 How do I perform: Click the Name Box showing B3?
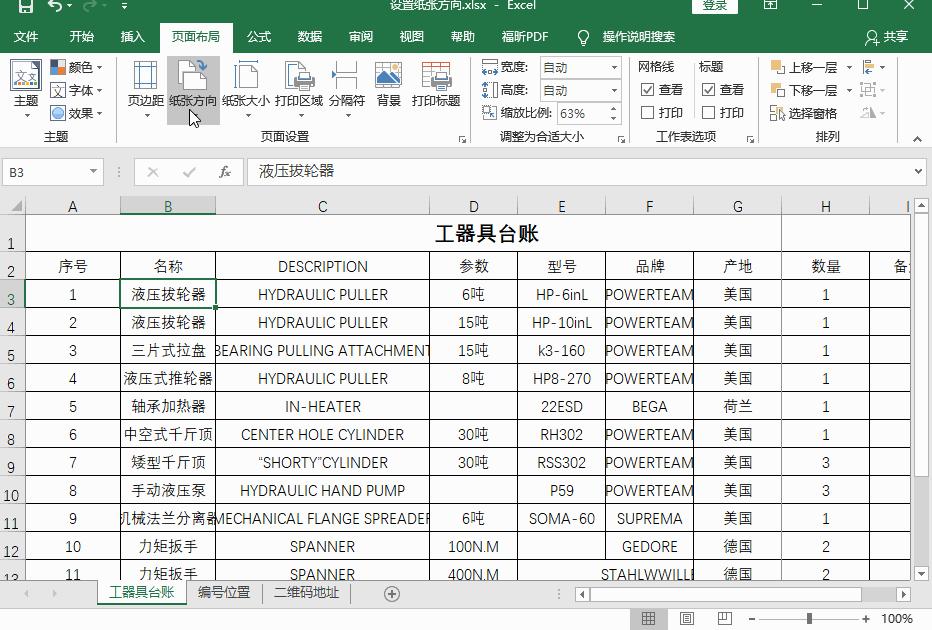45,171
